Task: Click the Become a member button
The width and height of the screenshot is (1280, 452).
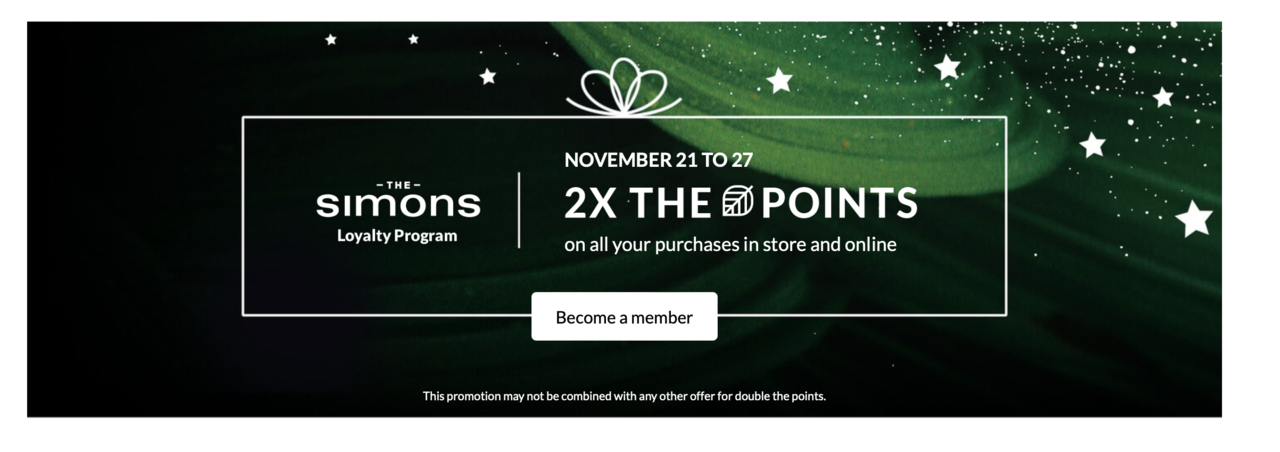Action: coord(624,317)
